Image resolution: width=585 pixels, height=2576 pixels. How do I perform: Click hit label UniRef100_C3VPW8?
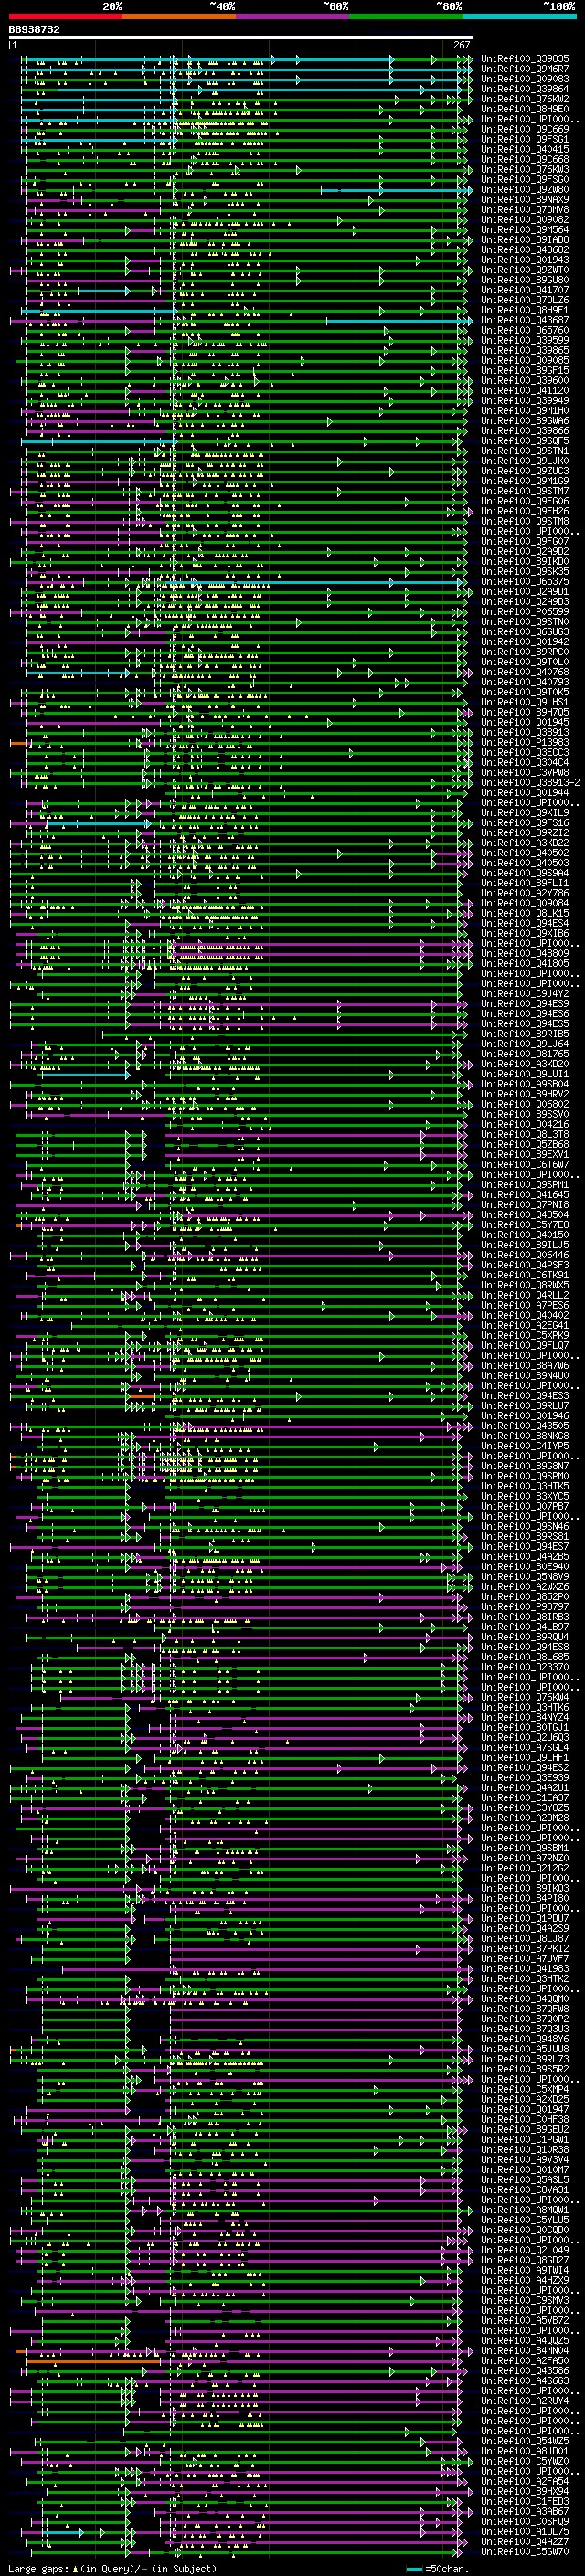click(x=525, y=773)
